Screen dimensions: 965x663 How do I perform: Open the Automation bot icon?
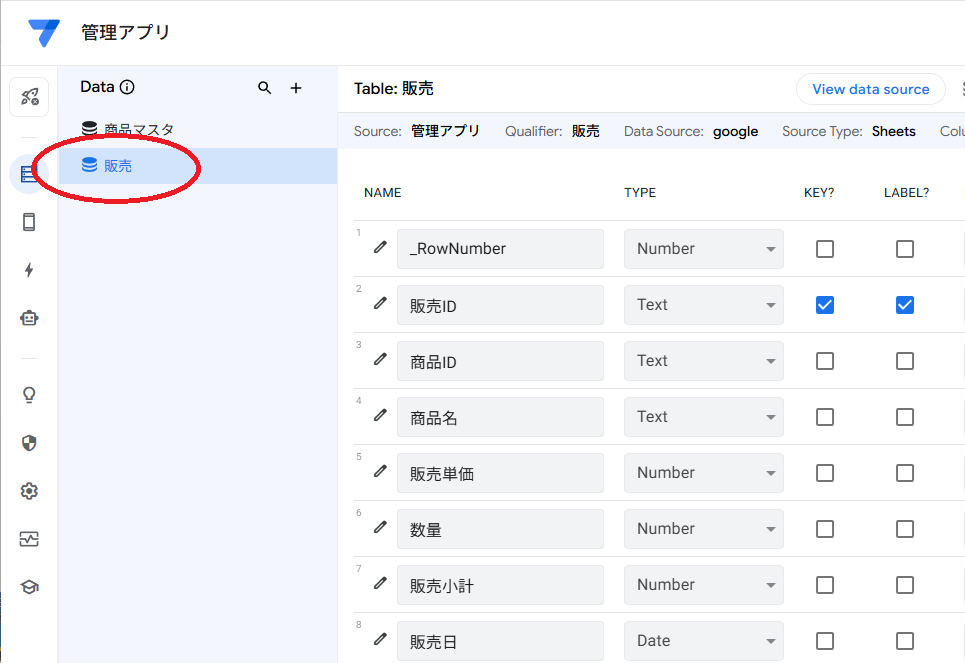[x=29, y=318]
